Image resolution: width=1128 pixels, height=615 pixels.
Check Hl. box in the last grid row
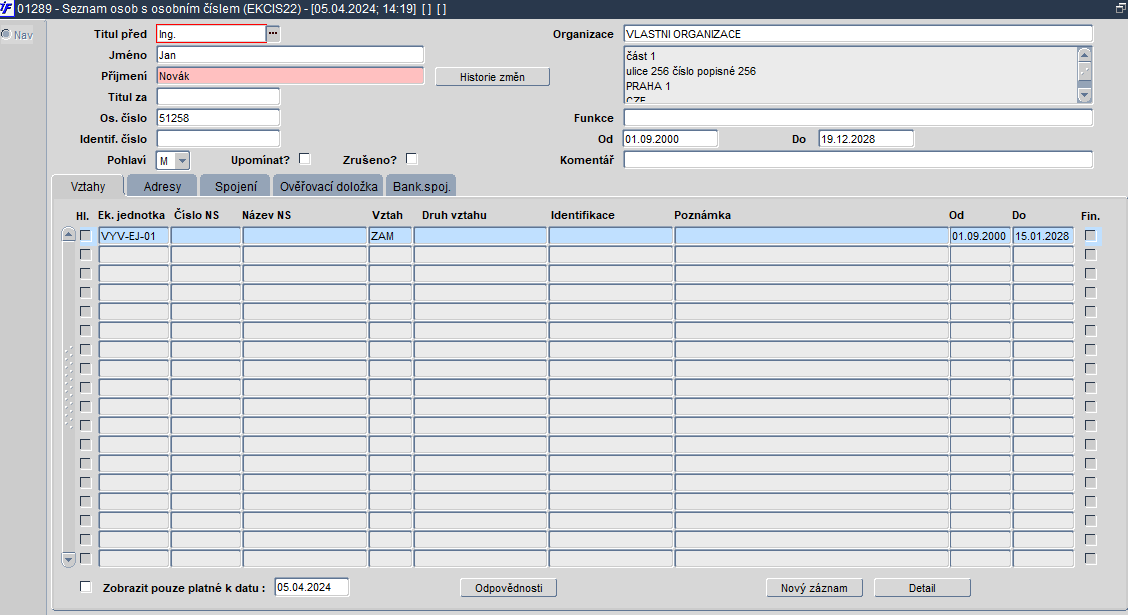pos(86,558)
